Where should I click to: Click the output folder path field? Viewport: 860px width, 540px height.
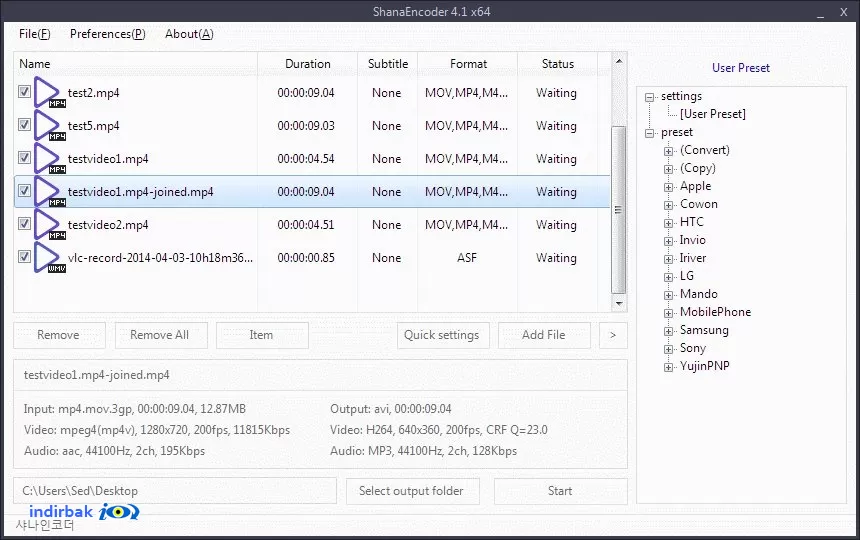175,491
